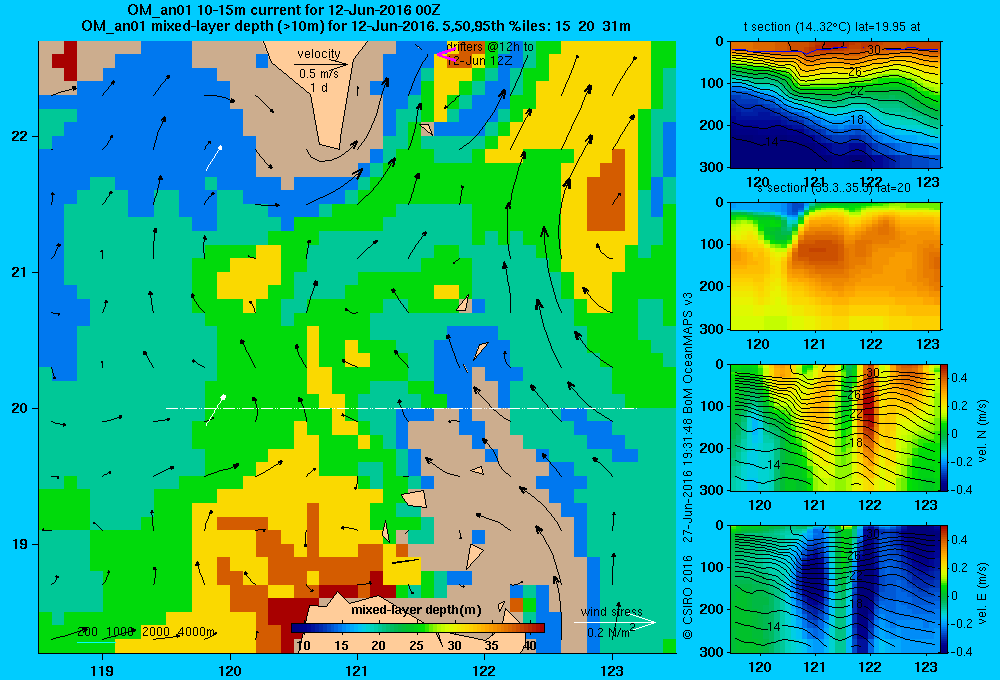This screenshot has height=680, width=1000.
Task: Click the mixed-layer depth color bar
Action: 418,628
